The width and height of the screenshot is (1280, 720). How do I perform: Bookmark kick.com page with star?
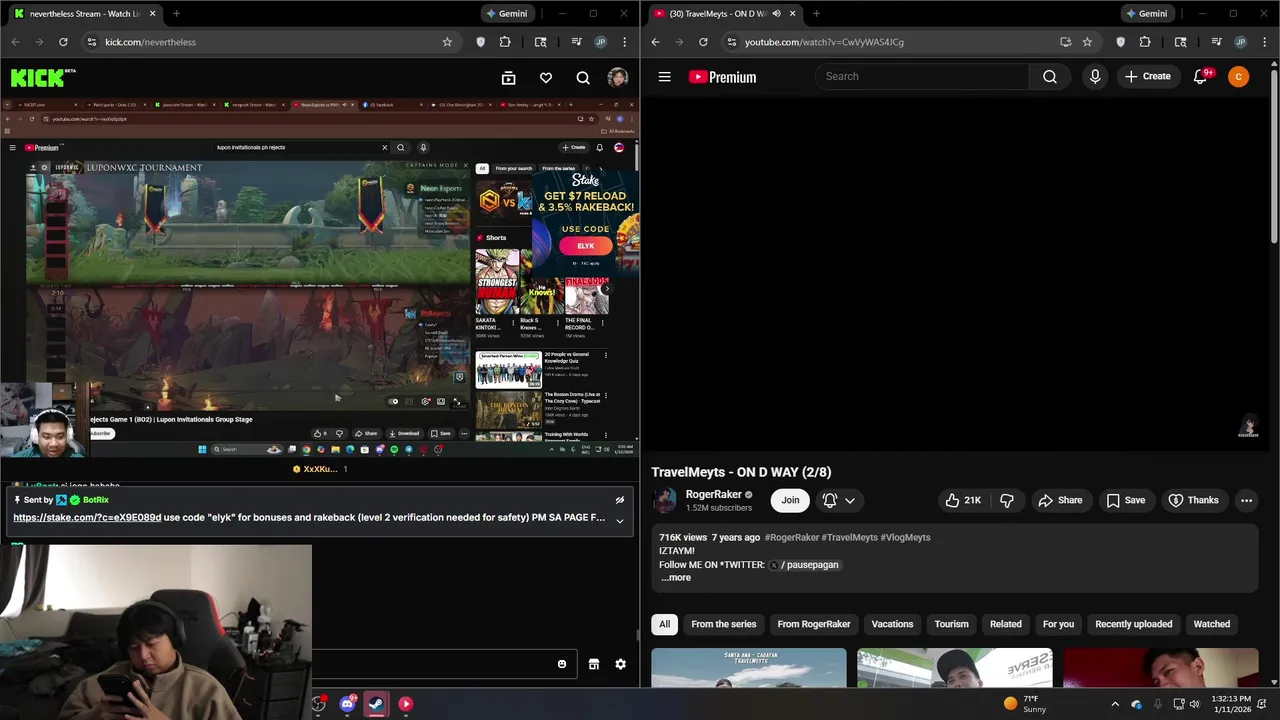pos(447,42)
